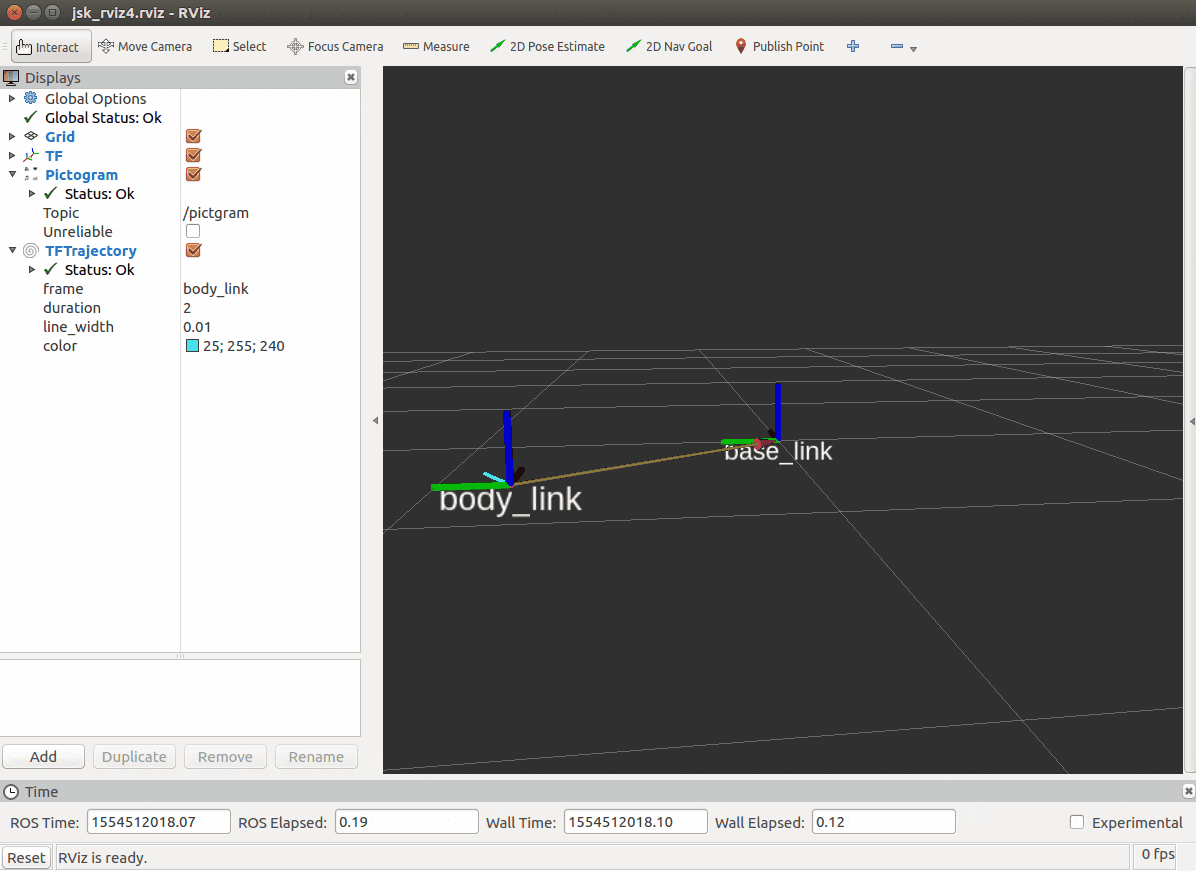Open the toolbar minus dropdown arrow
1196x871 pixels.
[914, 49]
